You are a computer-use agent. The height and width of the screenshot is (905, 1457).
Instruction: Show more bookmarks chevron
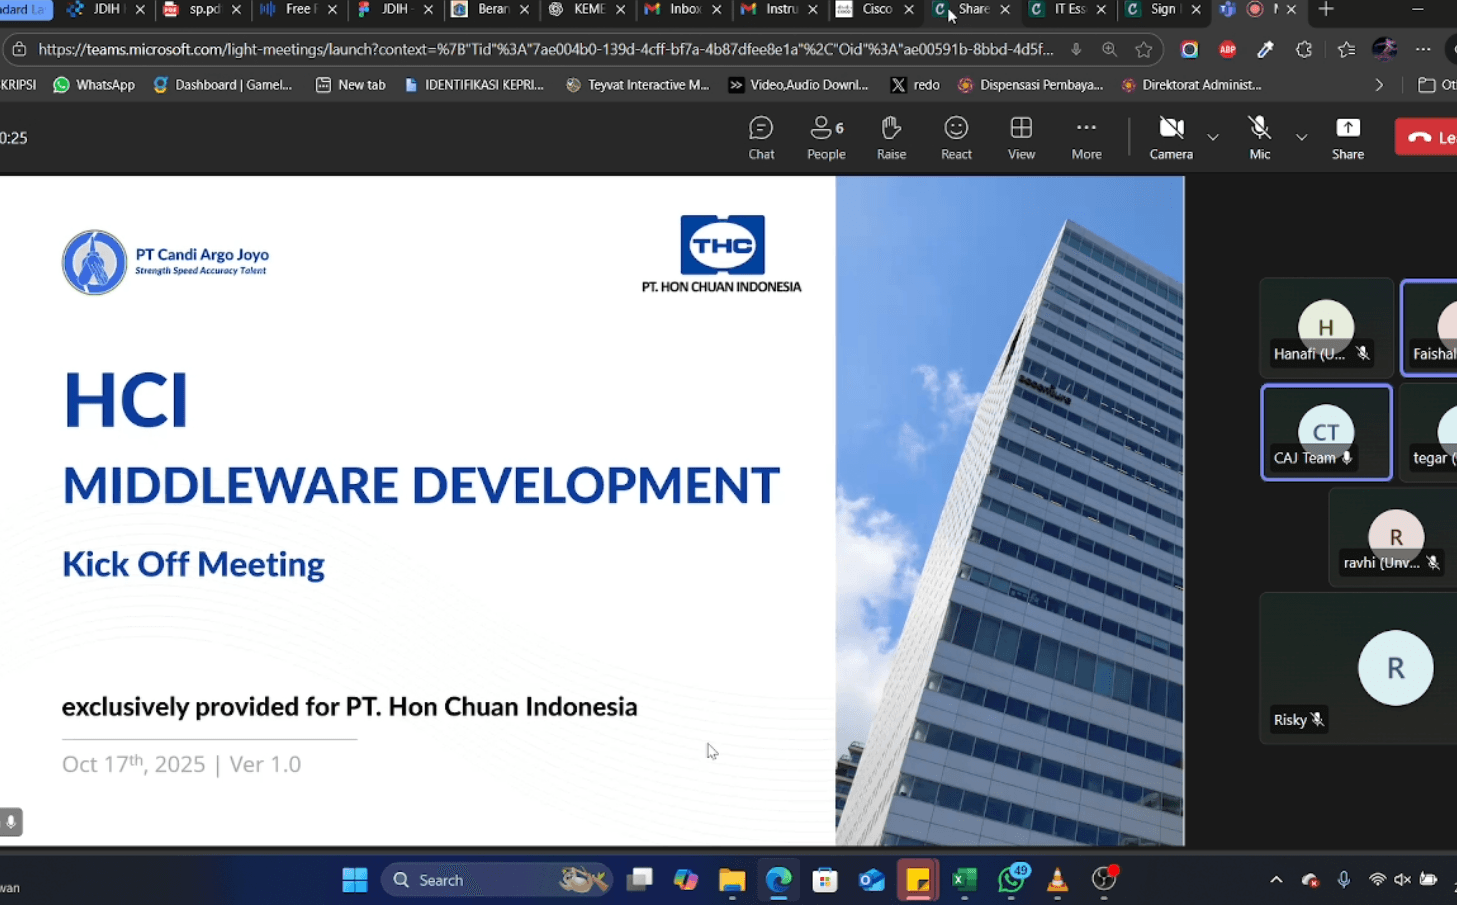tap(1379, 85)
